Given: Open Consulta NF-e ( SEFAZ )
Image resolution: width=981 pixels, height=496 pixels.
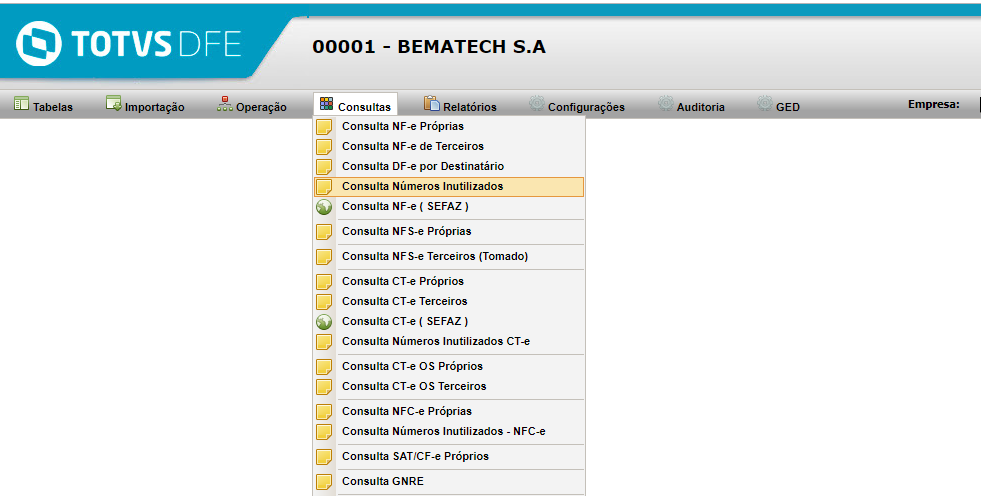Looking at the screenshot, I should (449, 206).
